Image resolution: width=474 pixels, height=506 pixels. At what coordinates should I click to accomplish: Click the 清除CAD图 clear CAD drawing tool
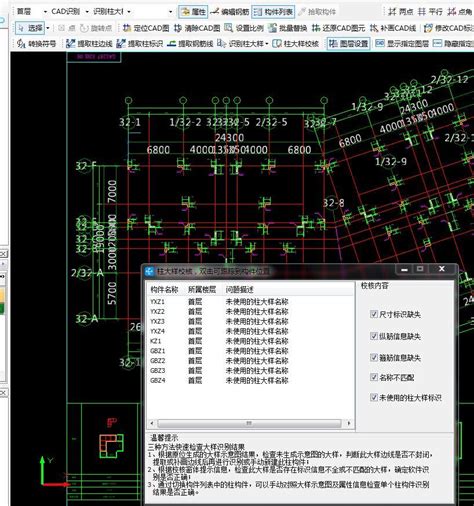[x=197, y=28]
